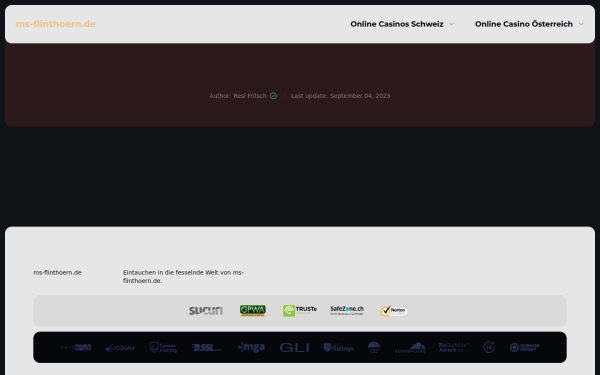Viewport: 600px width, 375px height.
Task: Open the Gordon Moody logo
Action: (x=524, y=347)
